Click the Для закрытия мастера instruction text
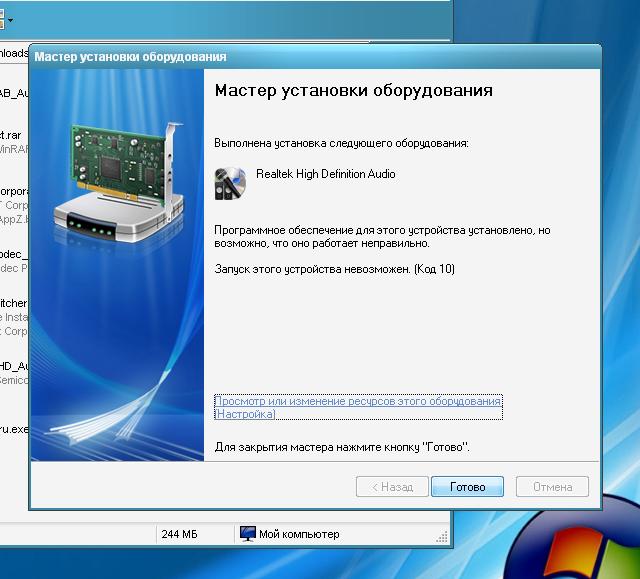The height and width of the screenshot is (579, 640). coord(342,447)
